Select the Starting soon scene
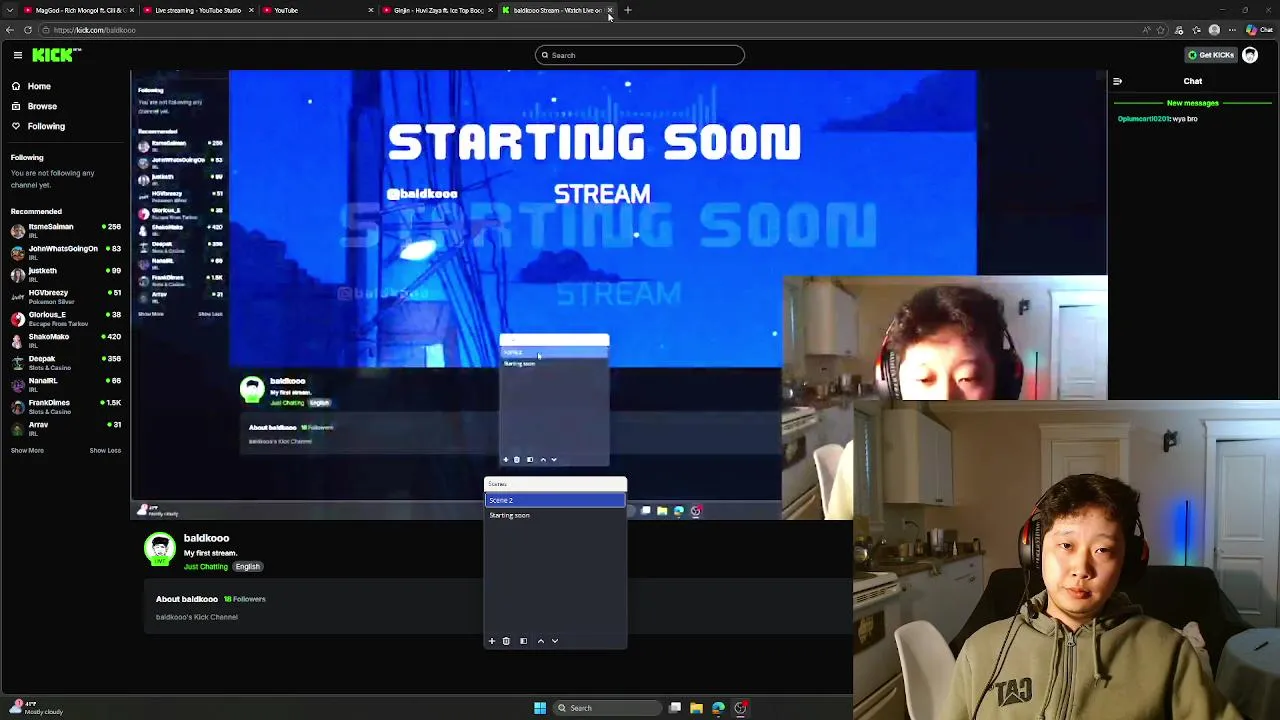Viewport: 1280px width, 720px height. click(555, 515)
